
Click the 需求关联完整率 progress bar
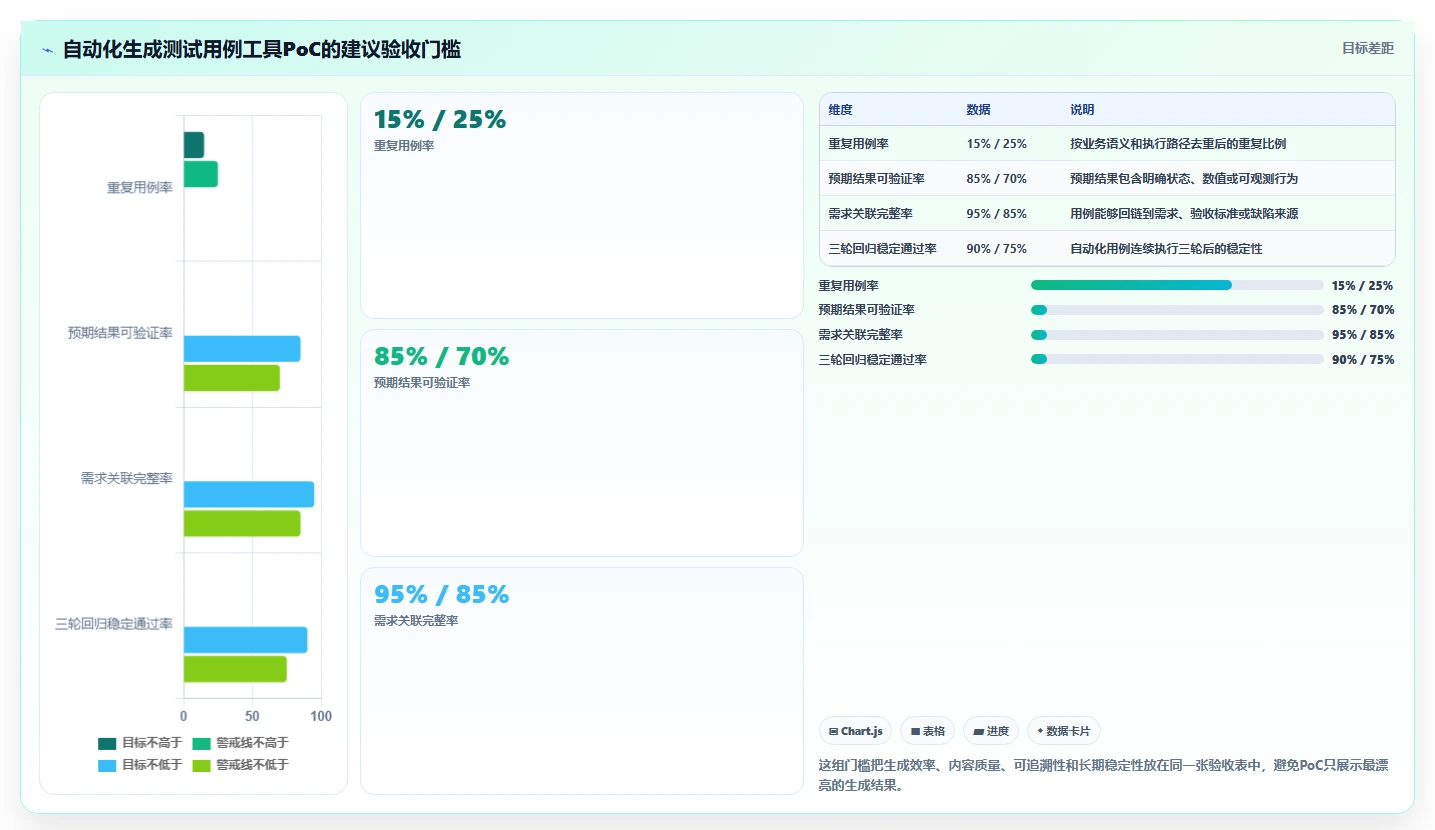point(1177,335)
